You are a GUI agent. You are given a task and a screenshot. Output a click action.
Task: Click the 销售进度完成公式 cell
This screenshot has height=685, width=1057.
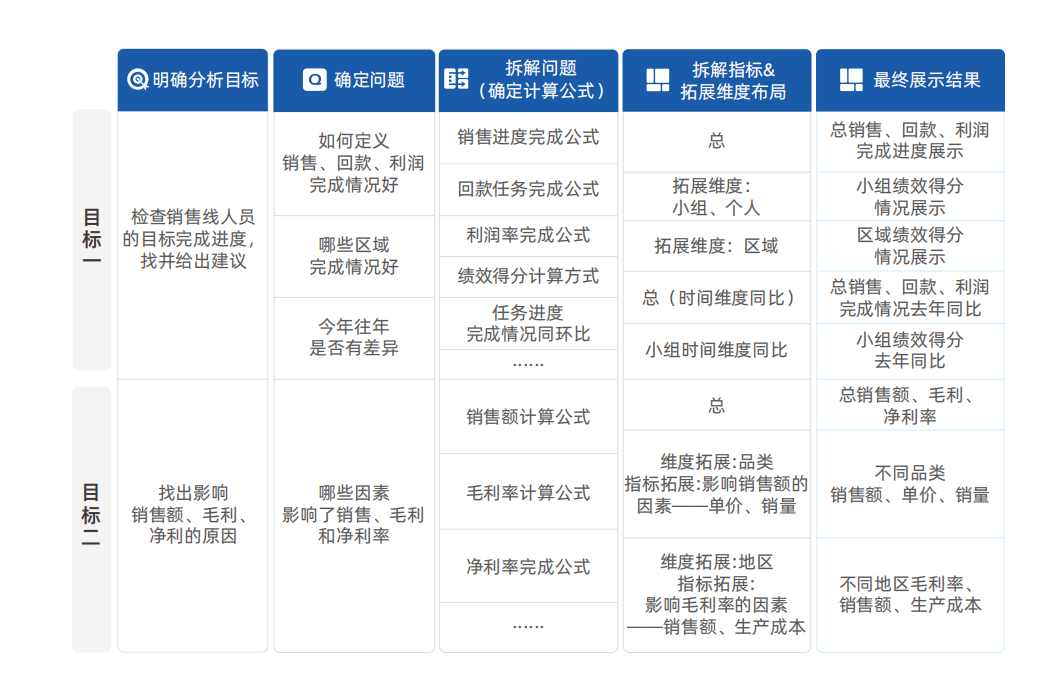[528, 138]
